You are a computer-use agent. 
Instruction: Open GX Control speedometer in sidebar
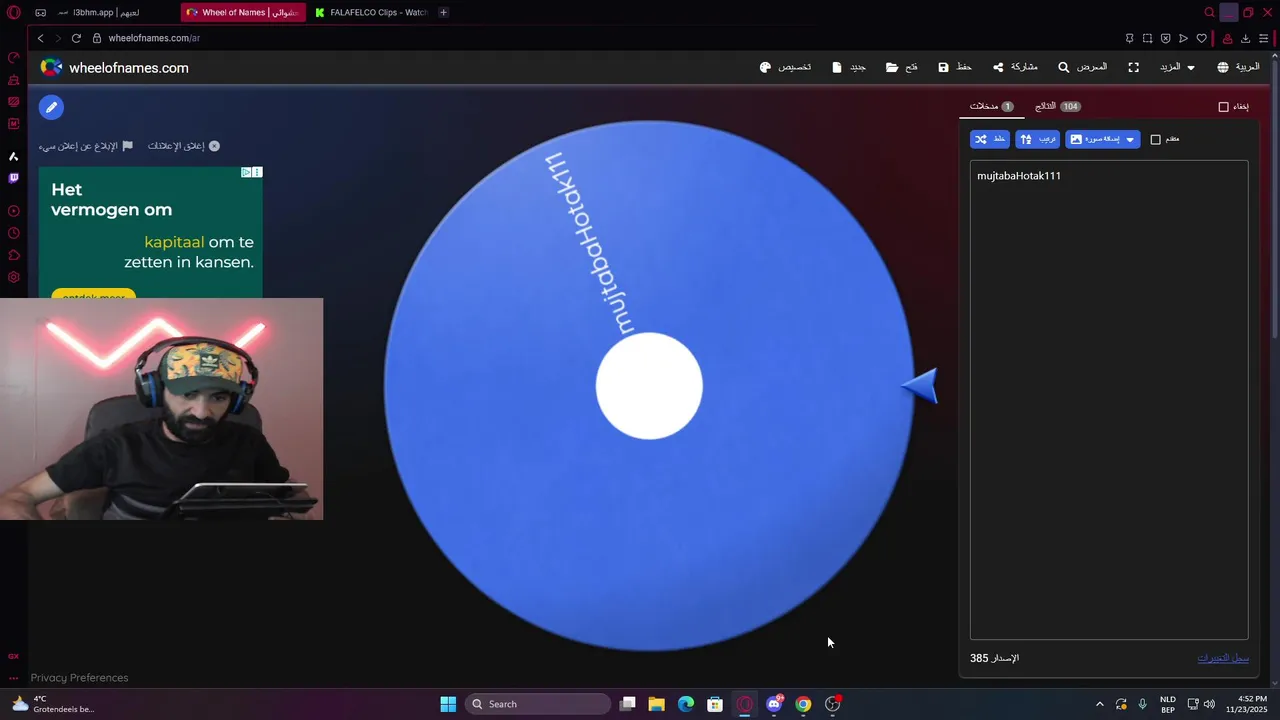pos(13,57)
